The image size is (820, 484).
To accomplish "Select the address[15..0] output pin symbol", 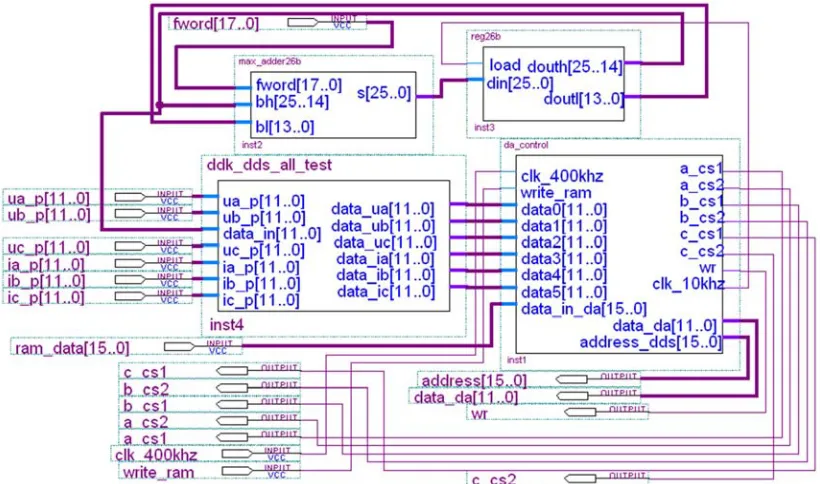I will [x=572, y=379].
